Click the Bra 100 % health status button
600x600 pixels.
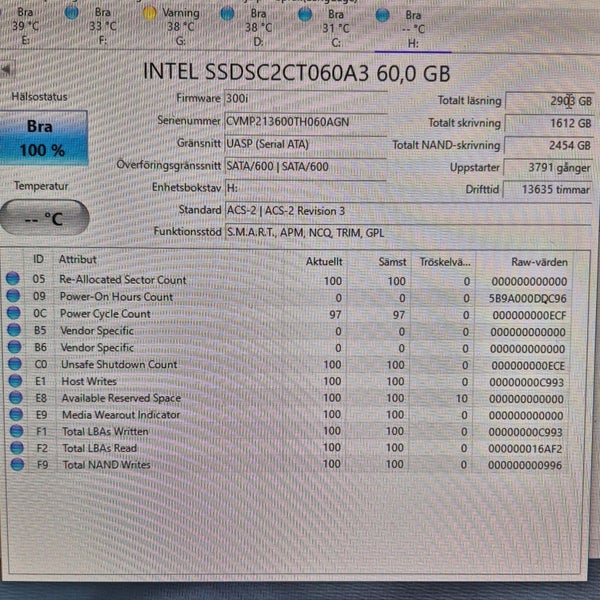pos(44,138)
